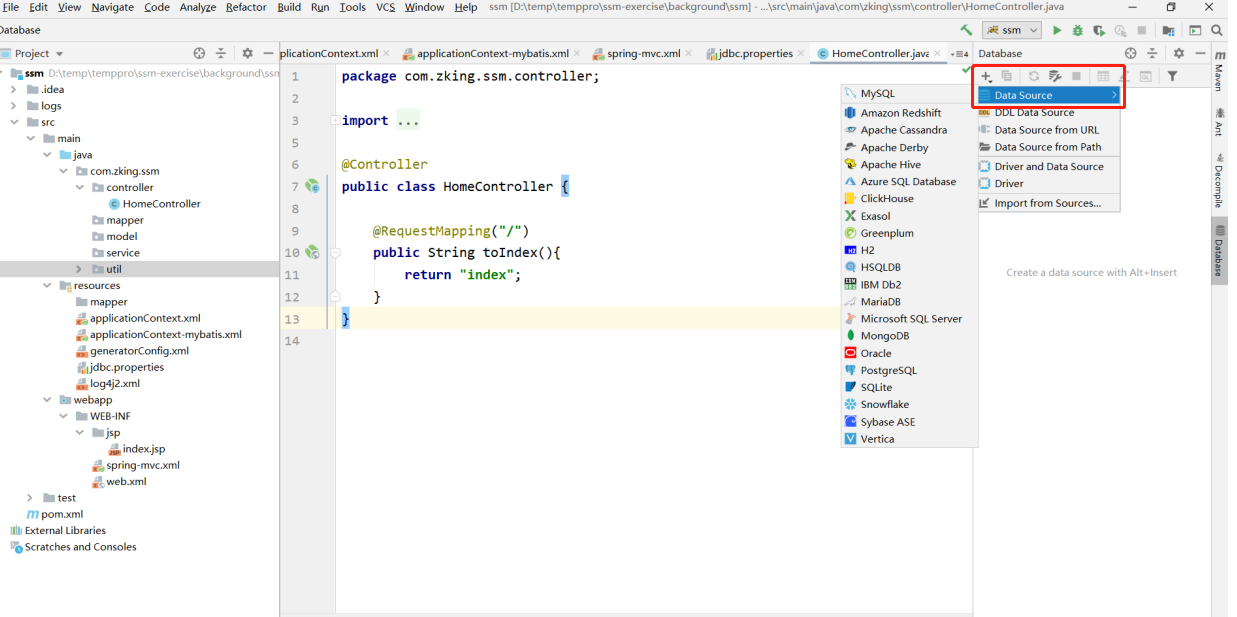The width and height of the screenshot is (1237, 617).
Task: Select HomeController in project tree
Action: point(155,204)
